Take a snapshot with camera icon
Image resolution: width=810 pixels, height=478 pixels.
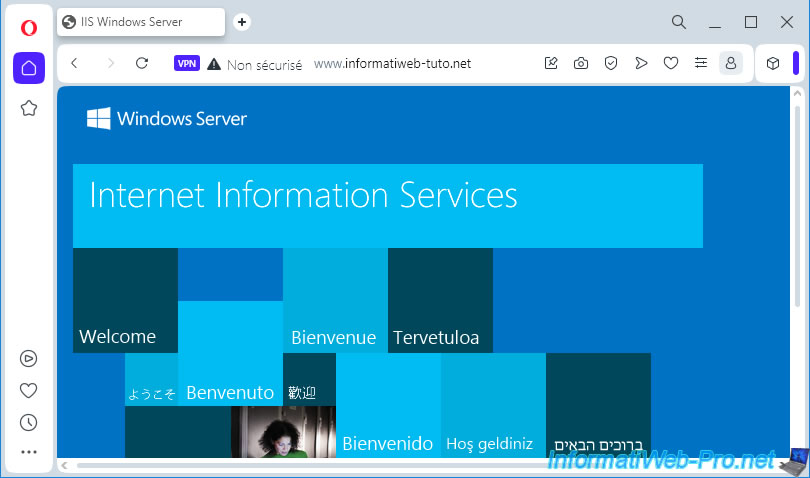581,63
